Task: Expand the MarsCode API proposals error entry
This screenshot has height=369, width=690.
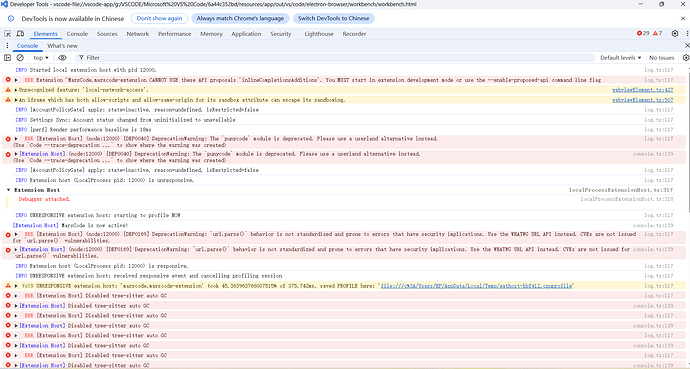Action: 16,80
